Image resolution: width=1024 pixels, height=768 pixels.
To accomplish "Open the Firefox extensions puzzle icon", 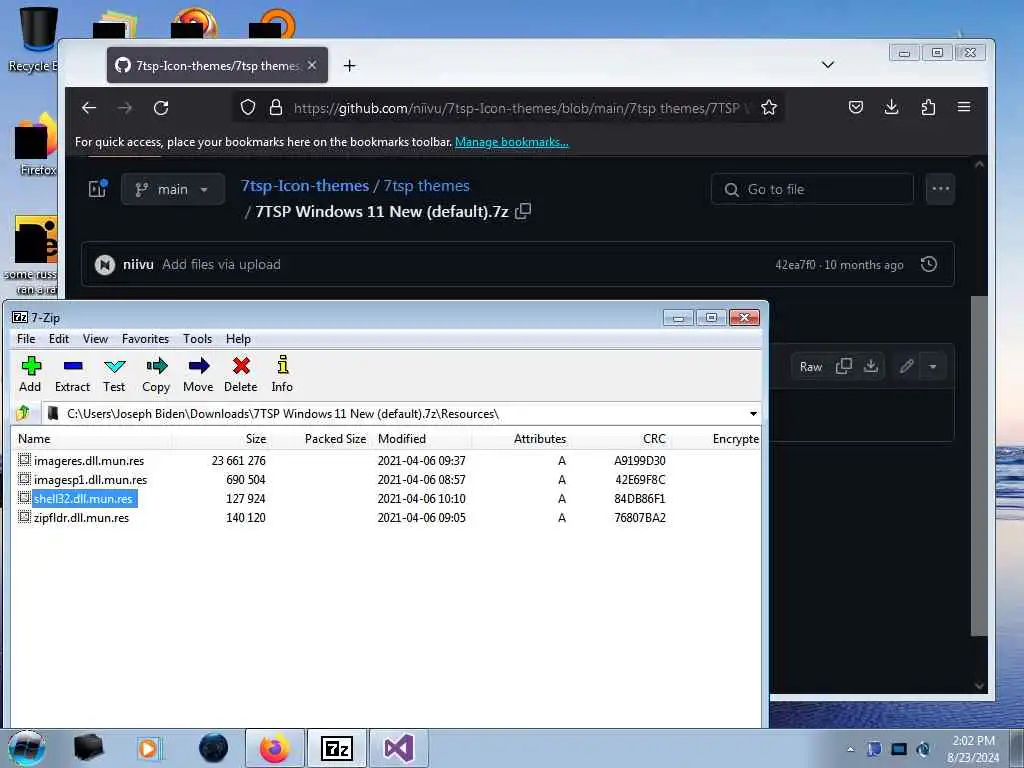I will click(928, 107).
